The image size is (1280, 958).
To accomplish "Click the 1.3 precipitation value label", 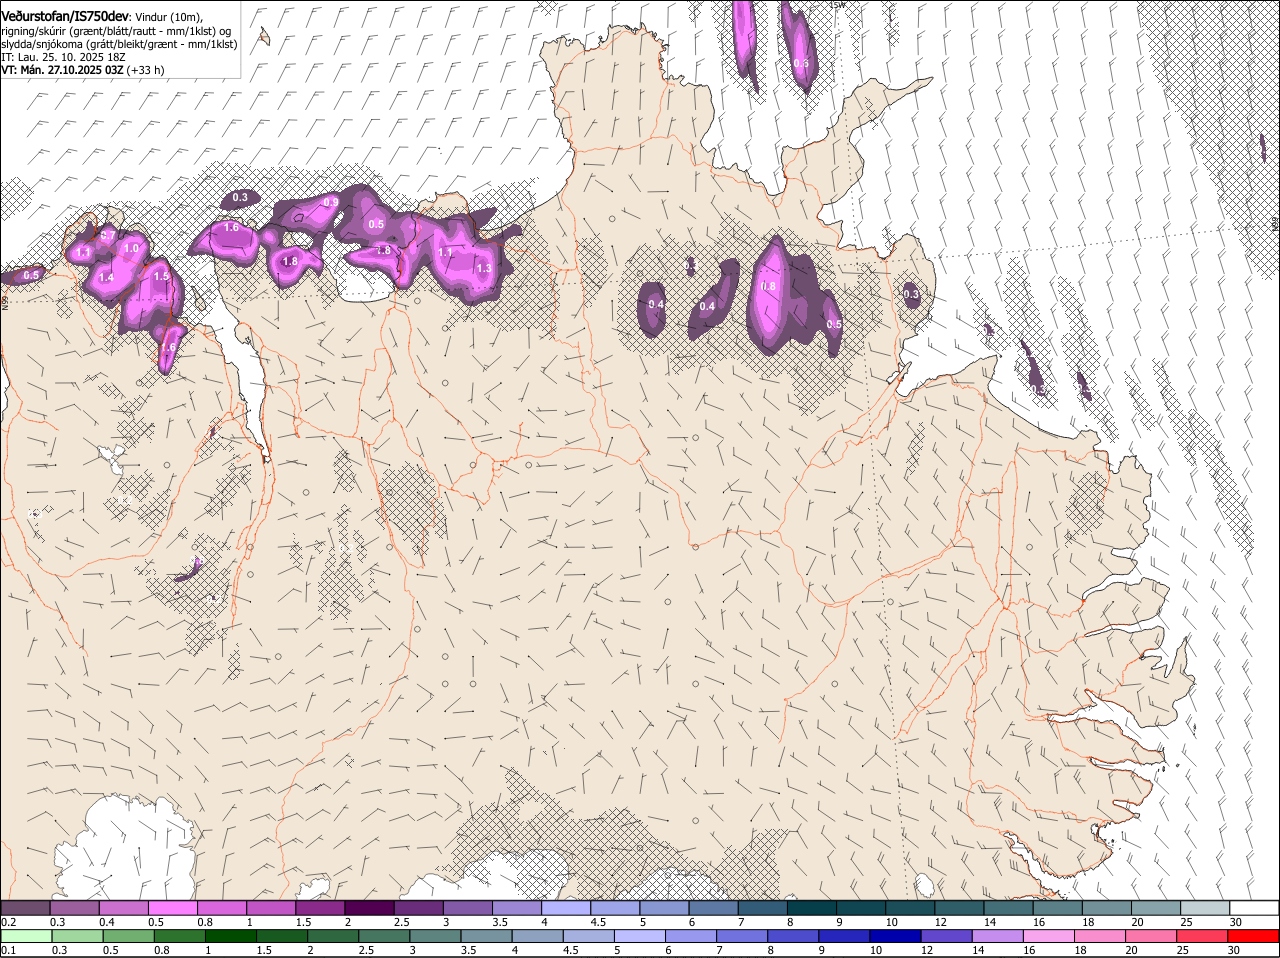I will tap(484, 268).
